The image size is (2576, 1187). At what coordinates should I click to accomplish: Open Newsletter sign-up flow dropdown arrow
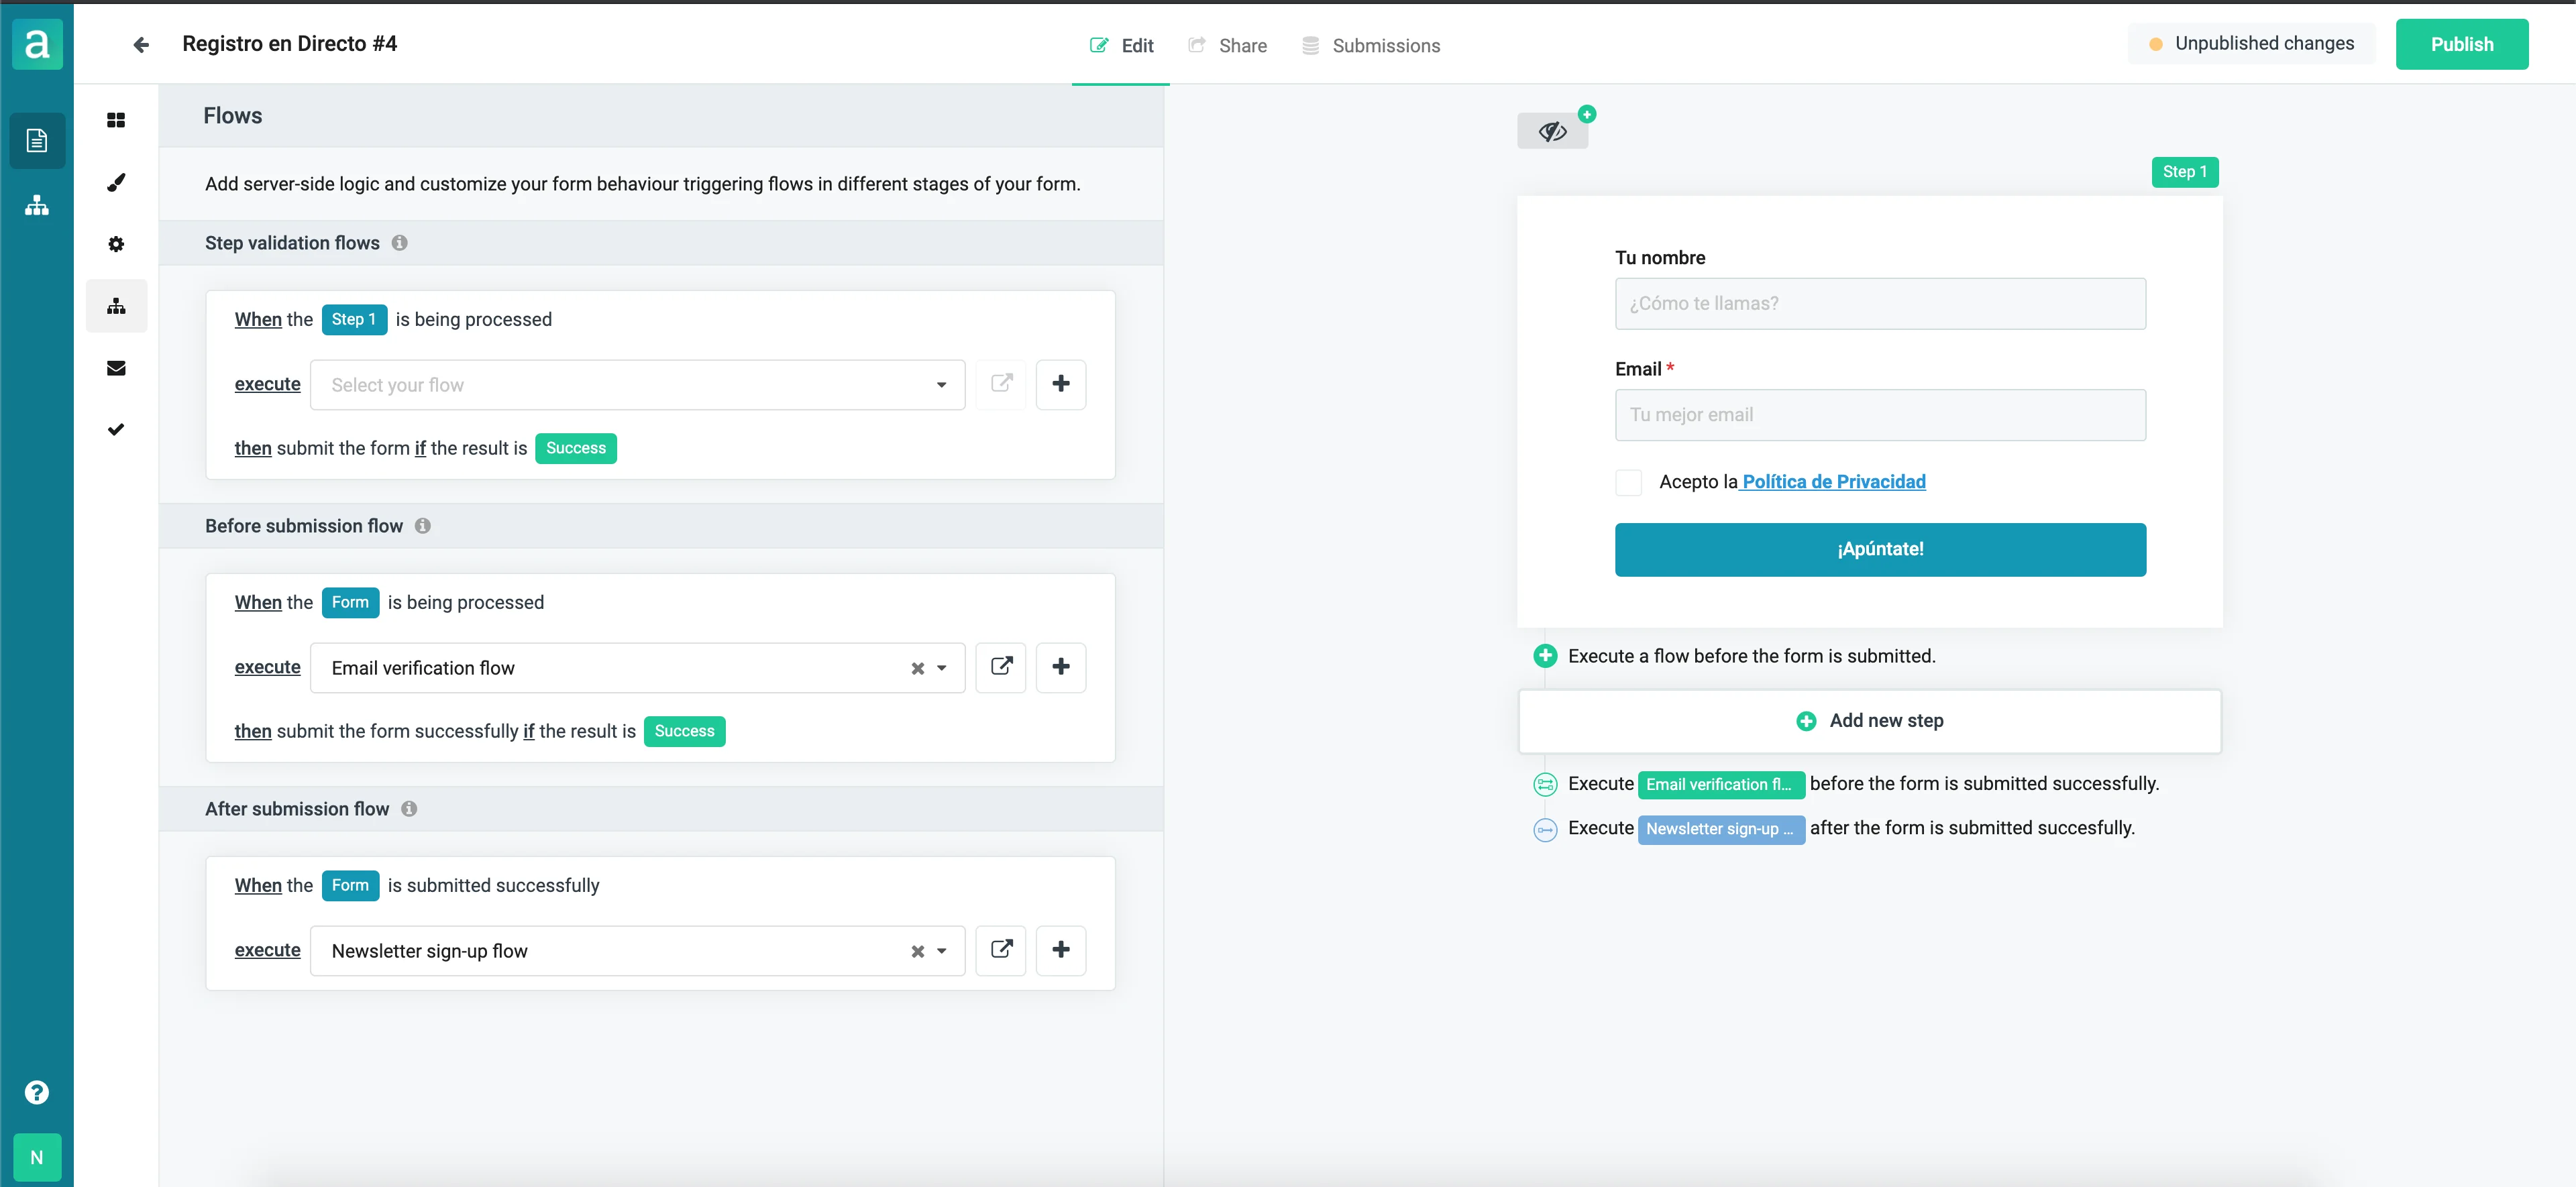click(941, 951)
